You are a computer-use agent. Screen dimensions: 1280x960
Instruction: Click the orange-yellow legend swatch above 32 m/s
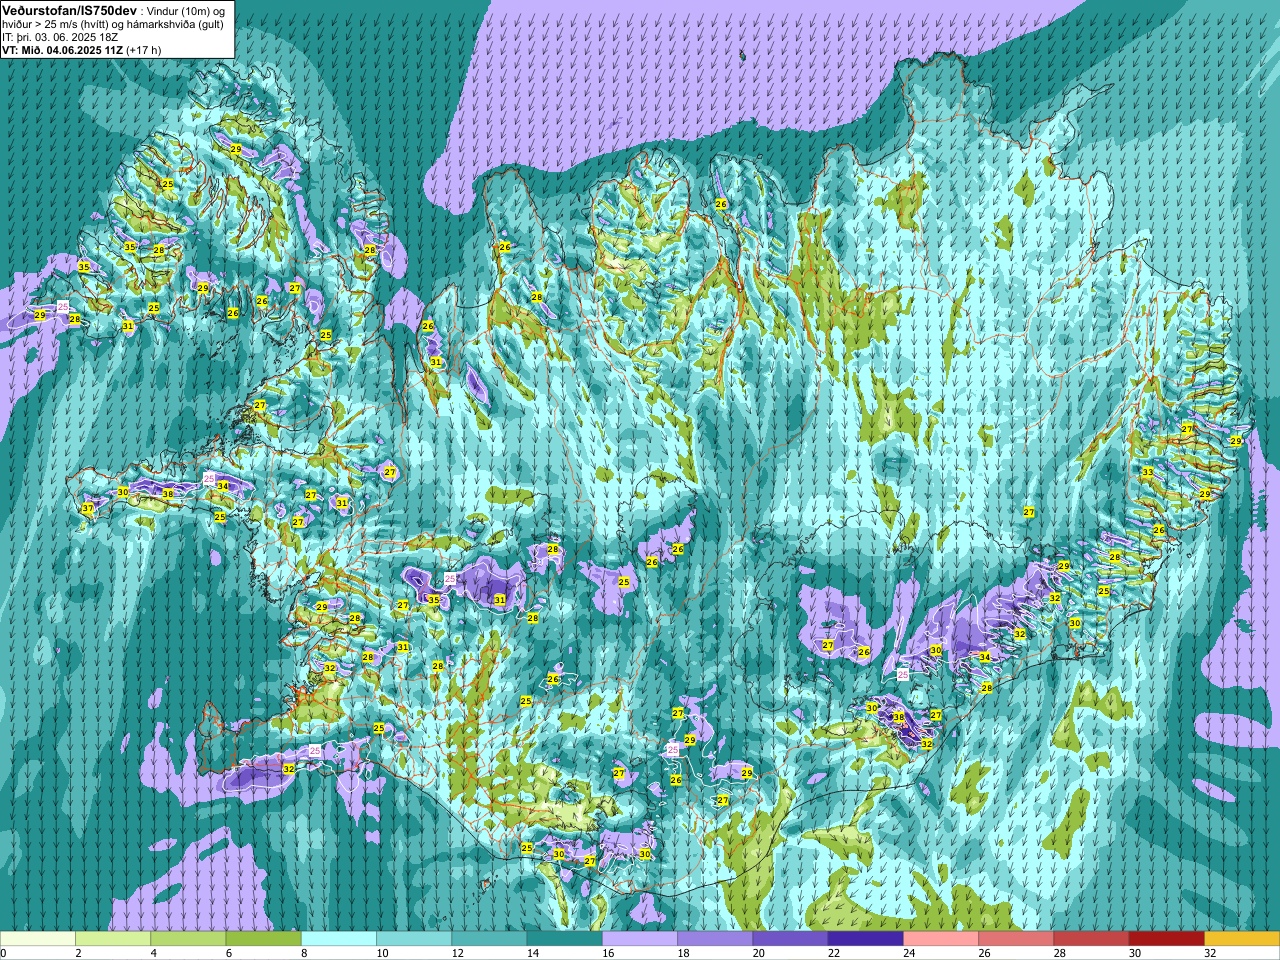click(1242, 939)
